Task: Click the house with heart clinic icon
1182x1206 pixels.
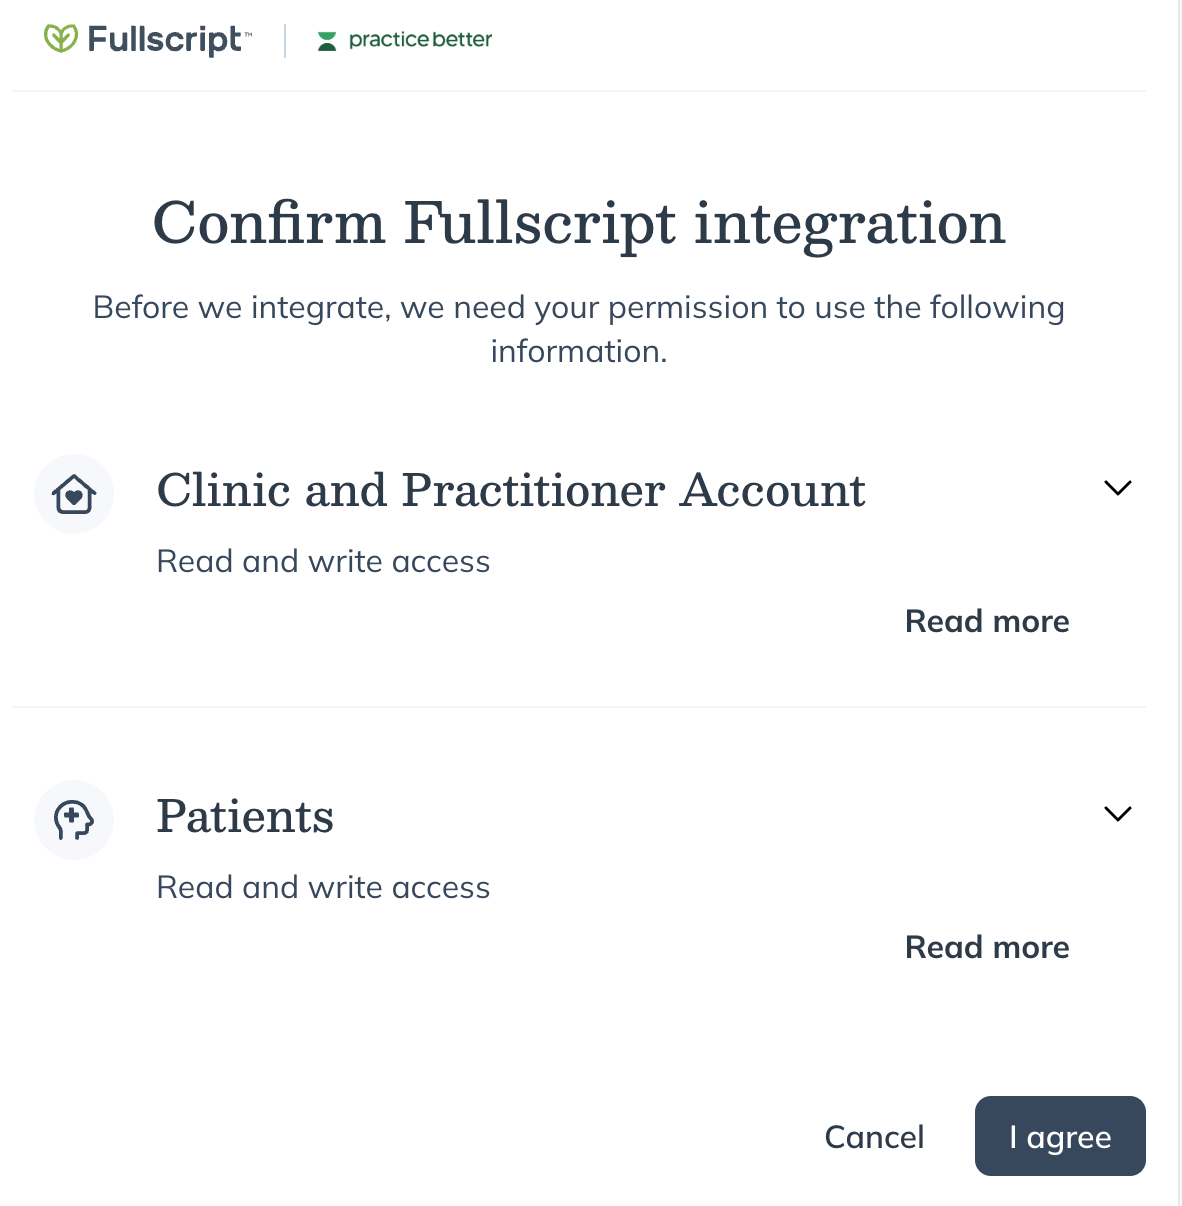Action: 74,494
